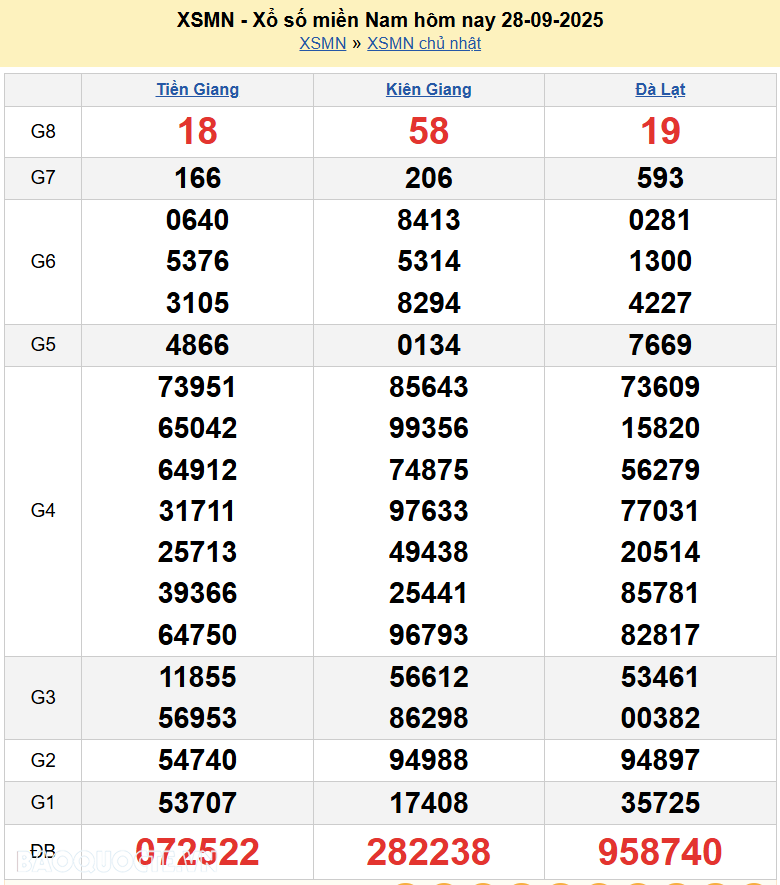Select Đà Lạt G8 result 19
This screenshot has height=885, width=780.
(660, 131)
